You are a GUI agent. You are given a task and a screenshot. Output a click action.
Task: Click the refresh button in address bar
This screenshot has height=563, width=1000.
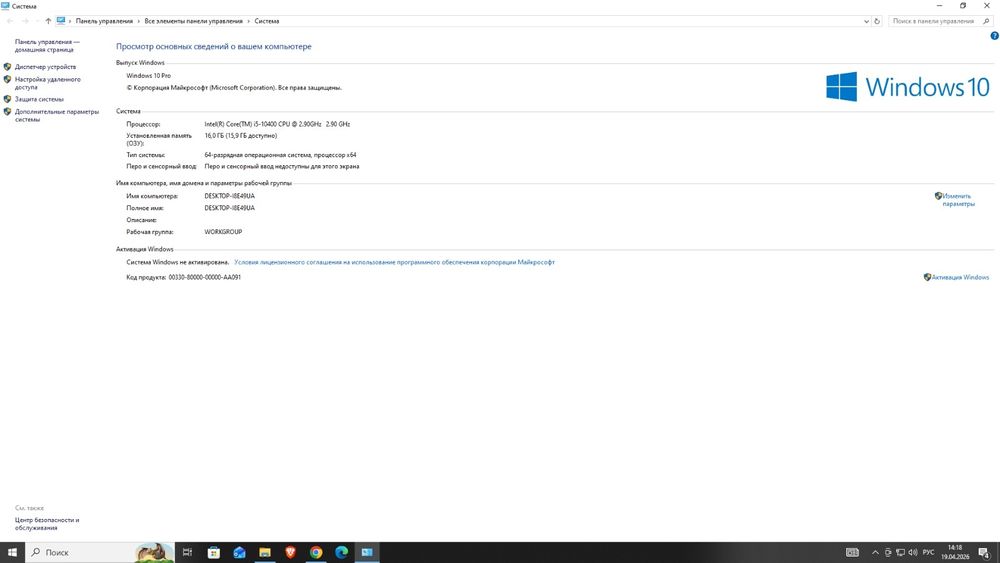click(877, 21)
